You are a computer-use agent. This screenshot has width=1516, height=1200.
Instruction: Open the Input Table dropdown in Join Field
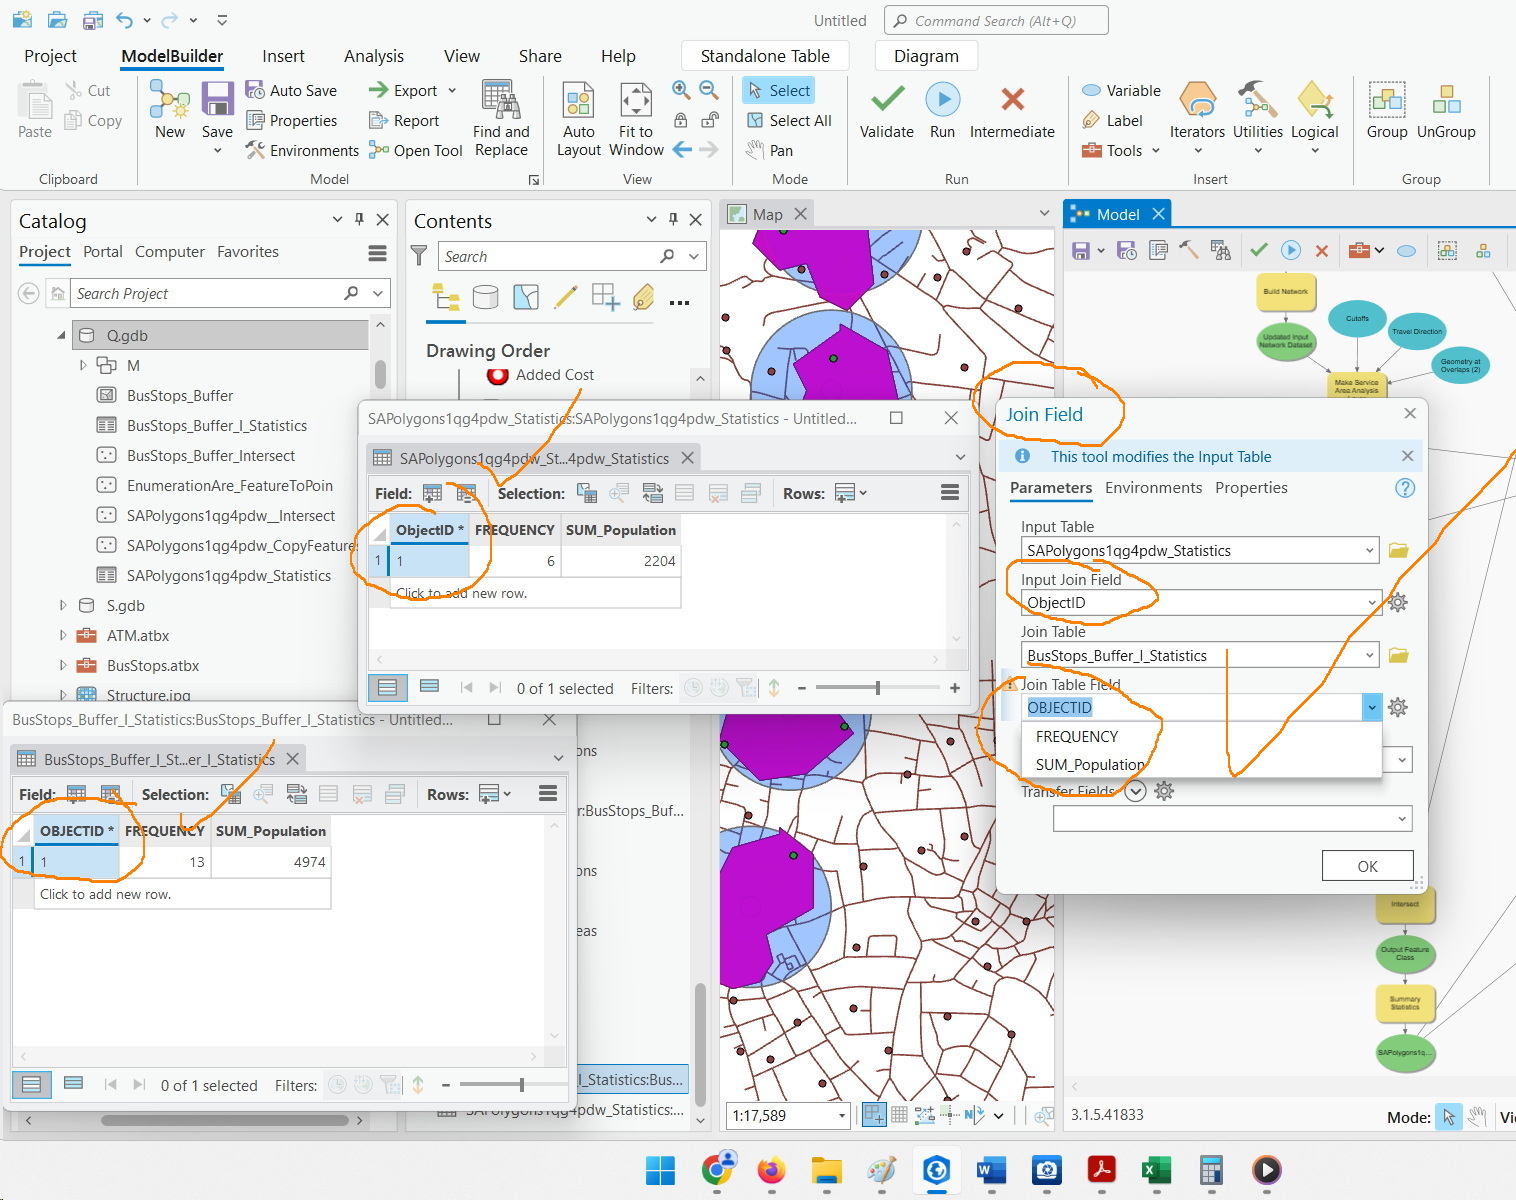(x=1369, y=550)
